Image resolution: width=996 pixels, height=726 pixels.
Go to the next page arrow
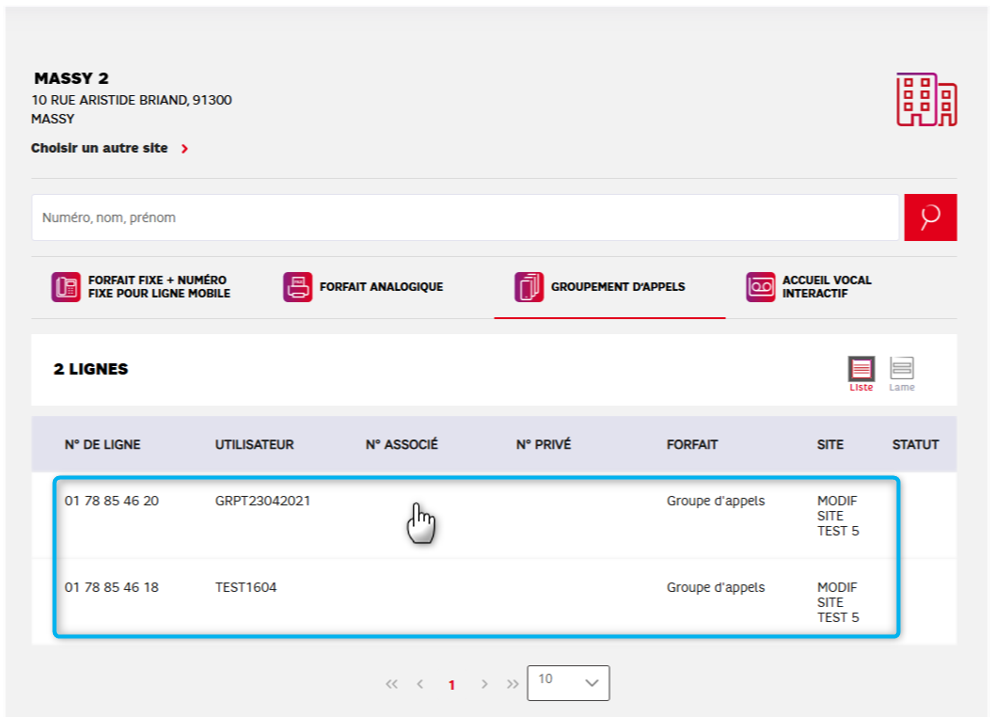tap(484, 684)
